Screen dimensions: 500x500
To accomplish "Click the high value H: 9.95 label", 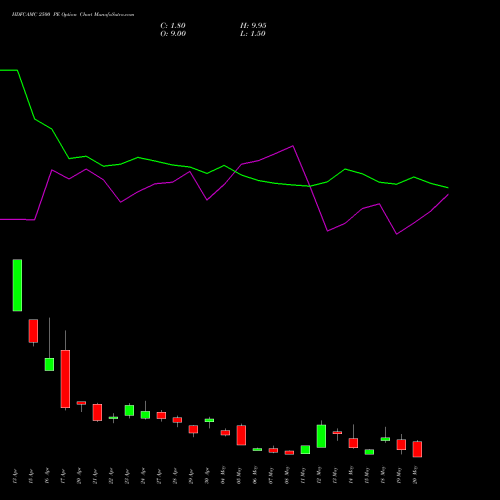I will pos(253,26).
